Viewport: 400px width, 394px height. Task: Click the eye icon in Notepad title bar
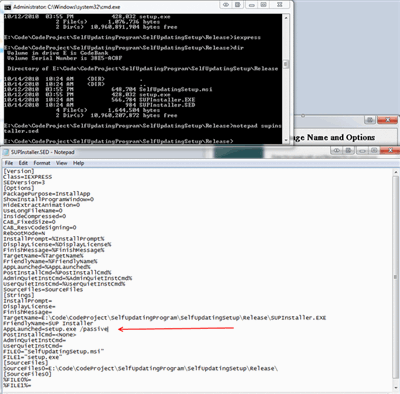pyautogui.click(x=337, y=150)
